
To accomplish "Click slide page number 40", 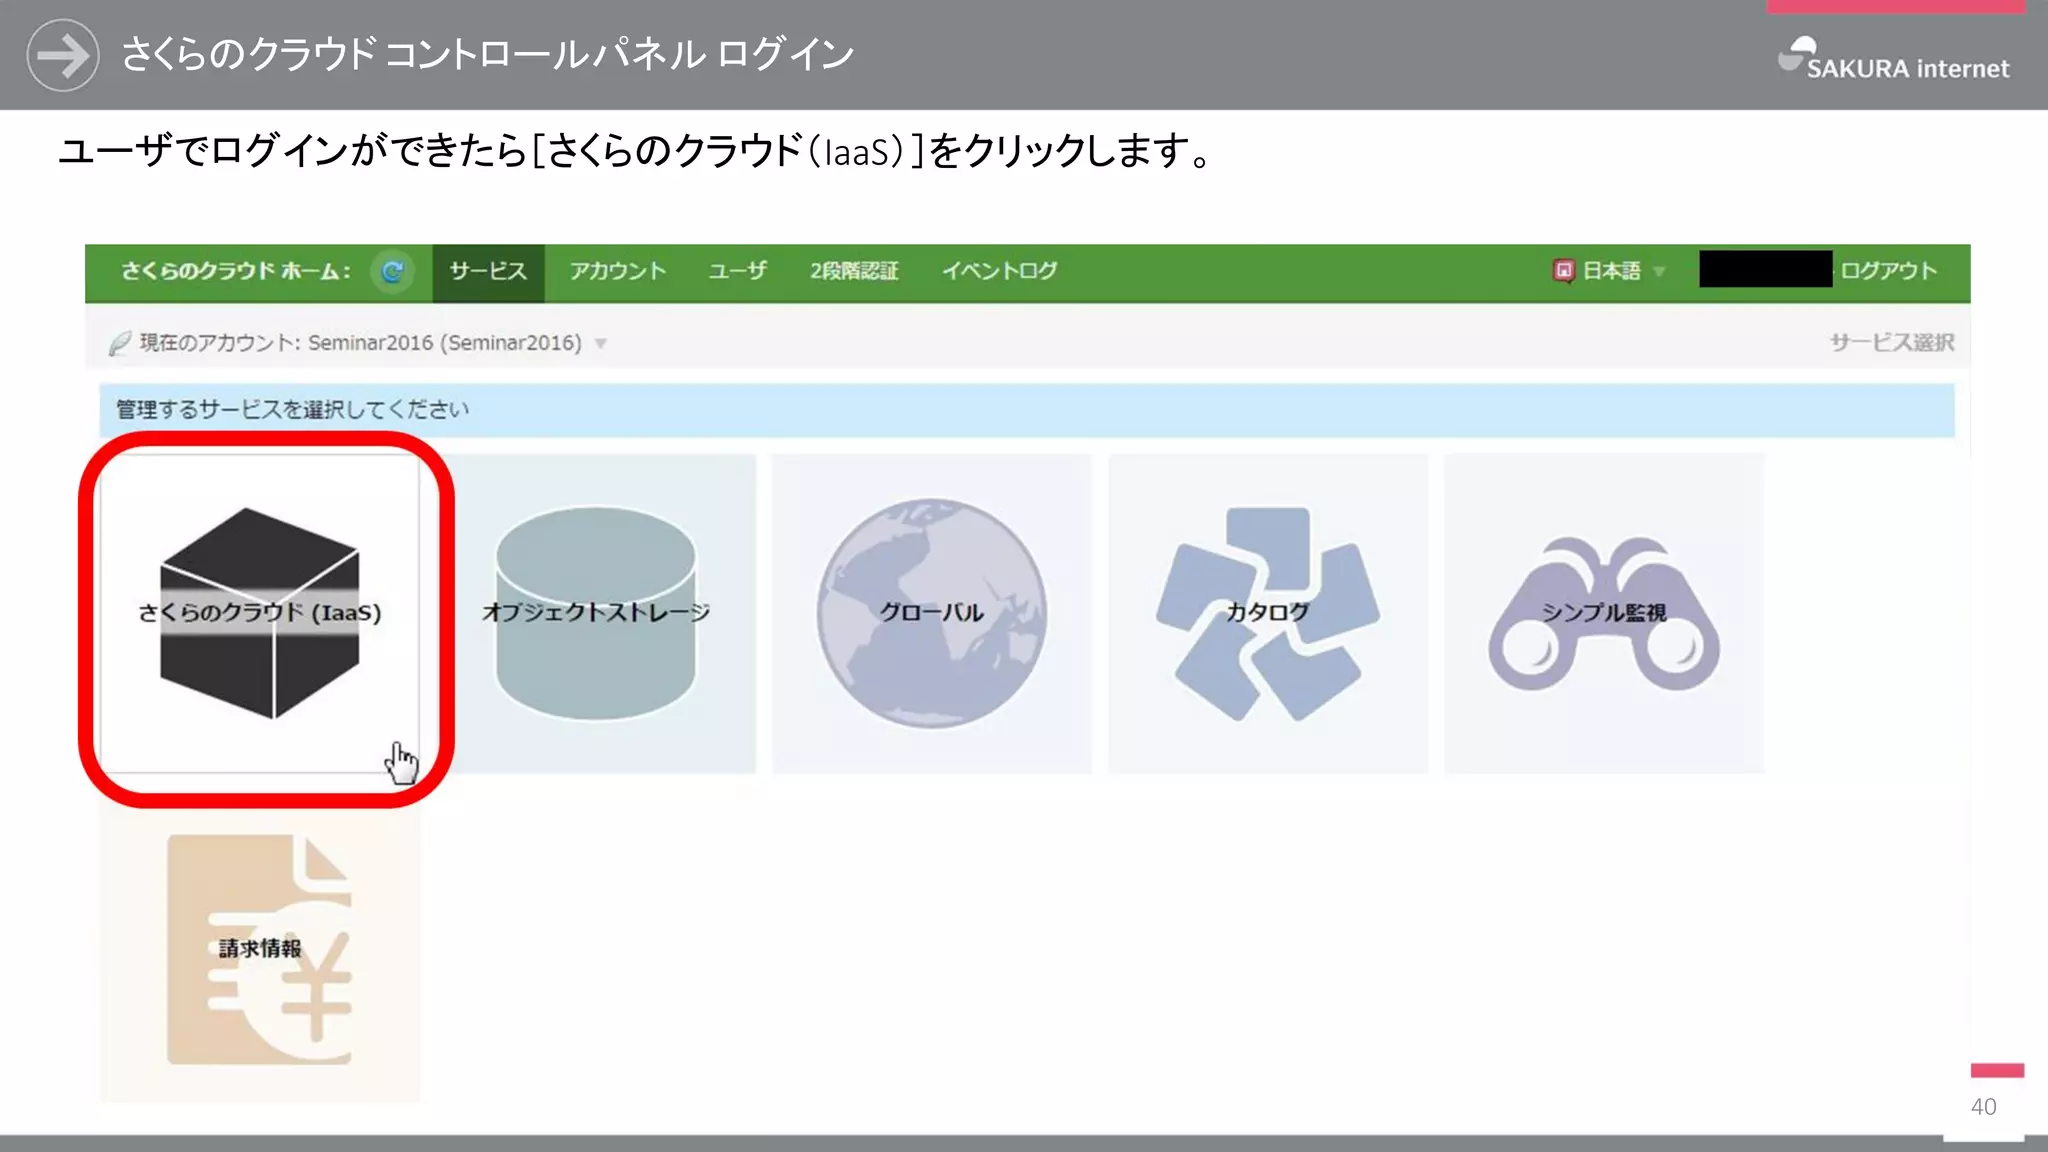I will point(1984,1107).
